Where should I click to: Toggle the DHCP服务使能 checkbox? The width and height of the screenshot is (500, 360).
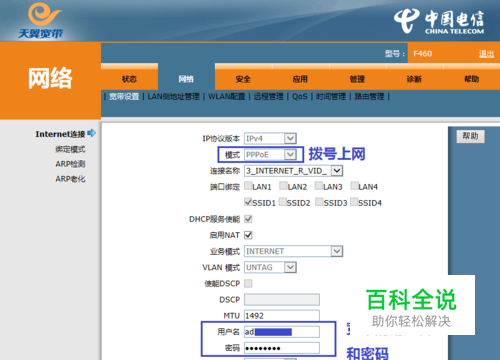pyautogui.click(x=248, y=219)
